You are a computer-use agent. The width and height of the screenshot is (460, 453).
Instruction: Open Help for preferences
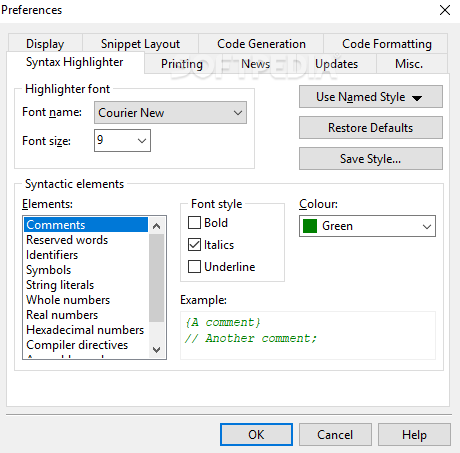click(414, 435)
